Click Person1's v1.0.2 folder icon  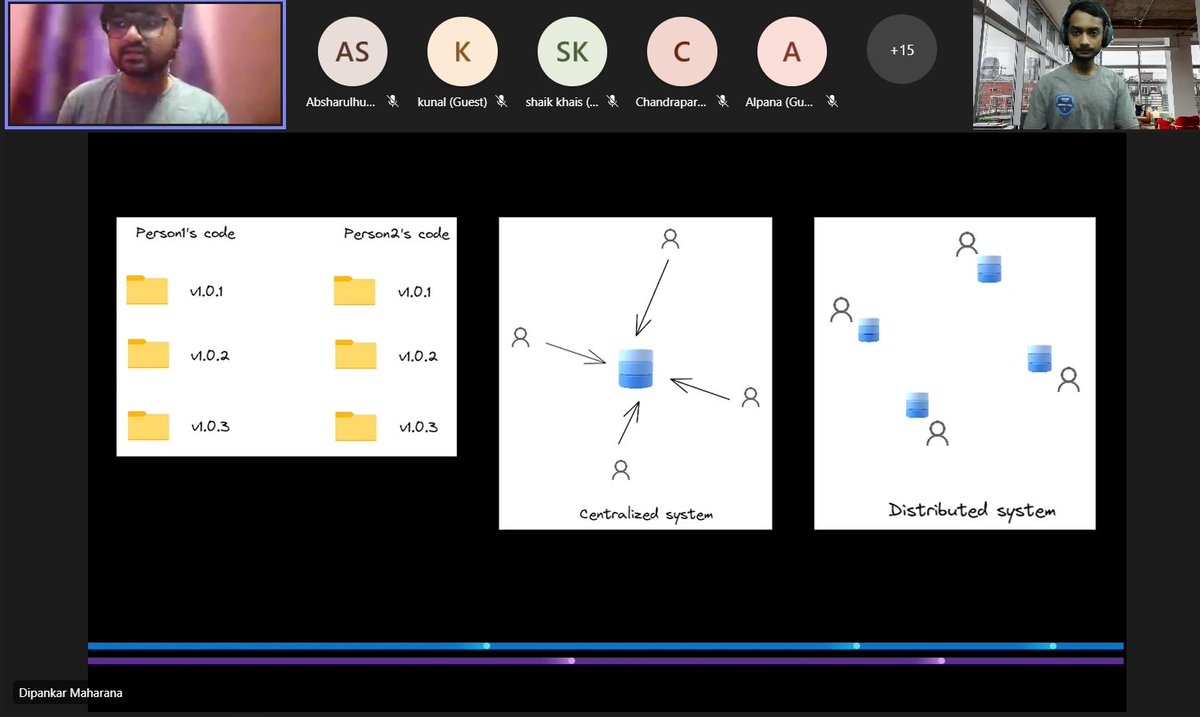click(x=148, y=354)
